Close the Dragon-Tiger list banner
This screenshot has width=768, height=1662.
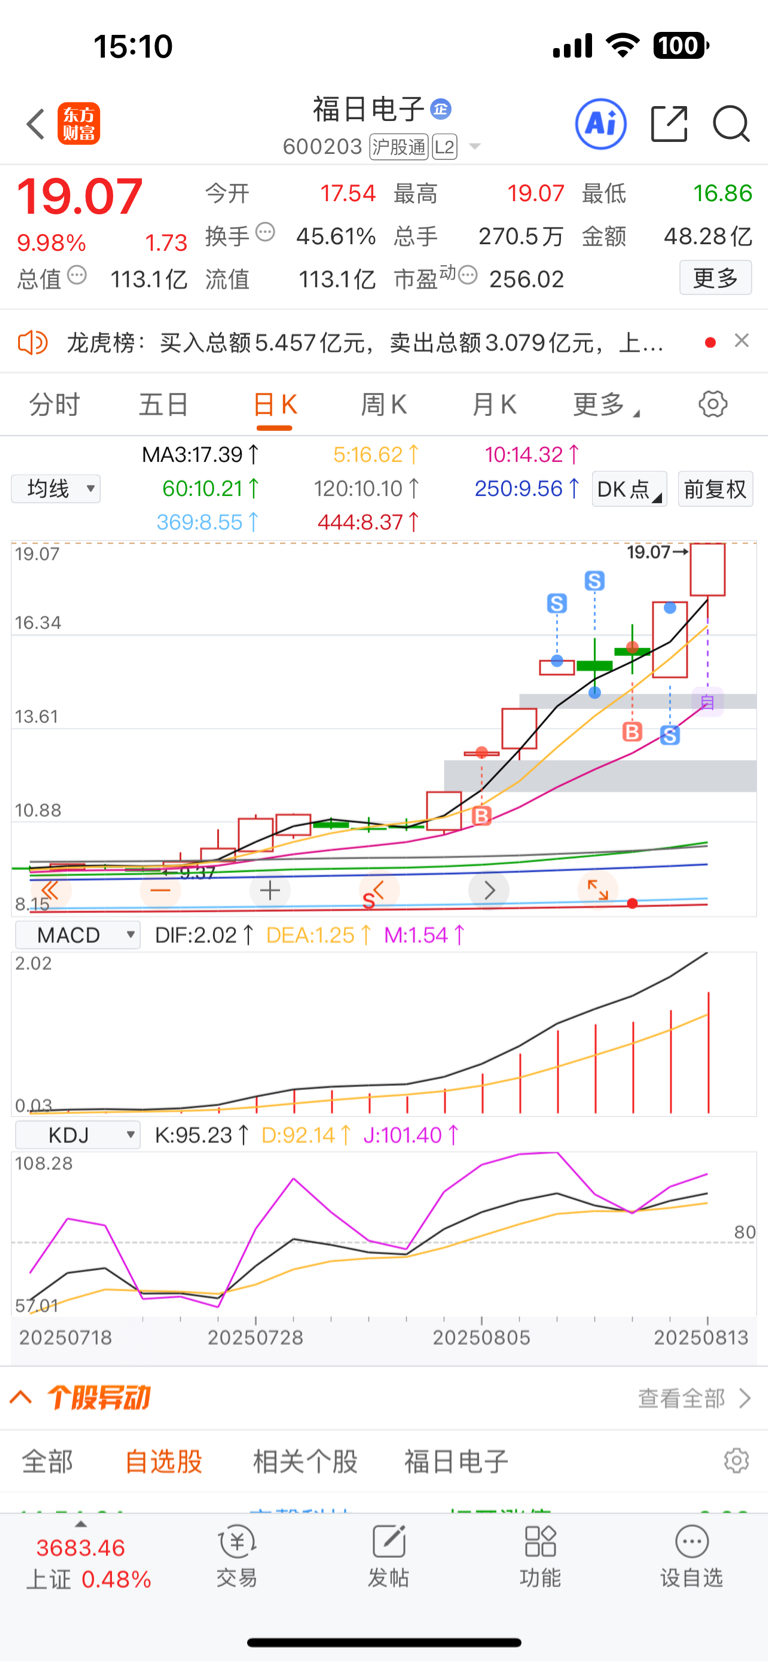pos(742,341)
